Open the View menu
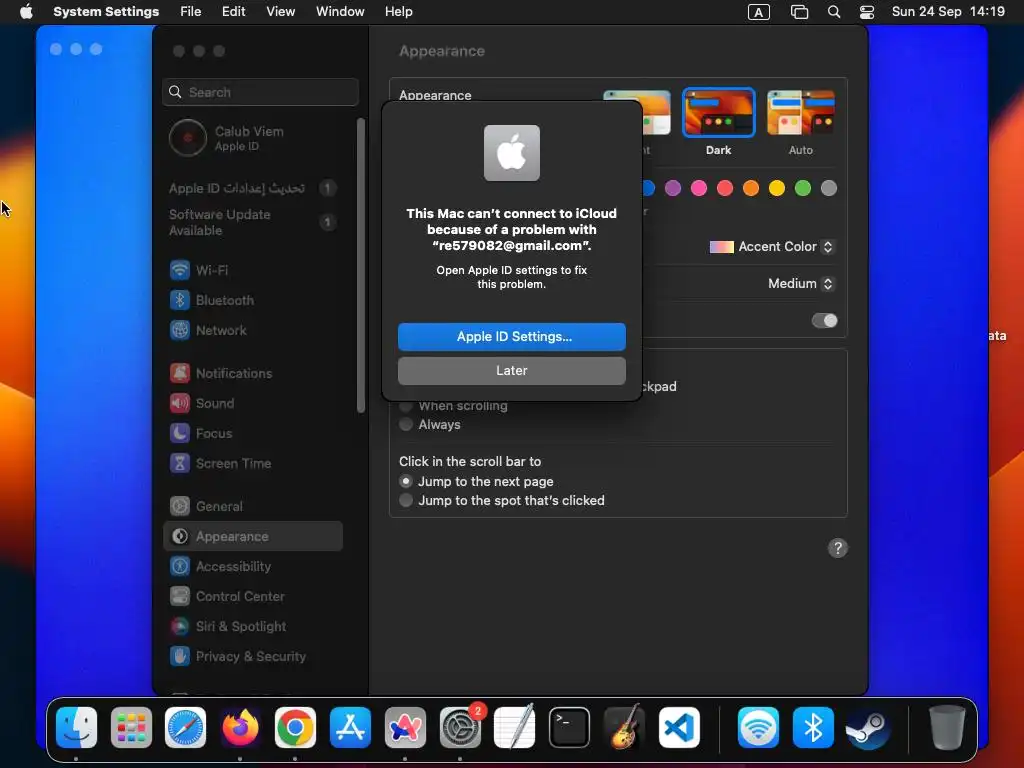Viewport: 1024px width, 768px height. pos(281,12)
